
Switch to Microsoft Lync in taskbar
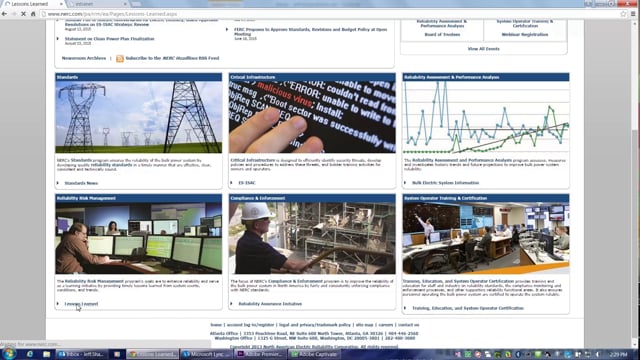[206, 354]
